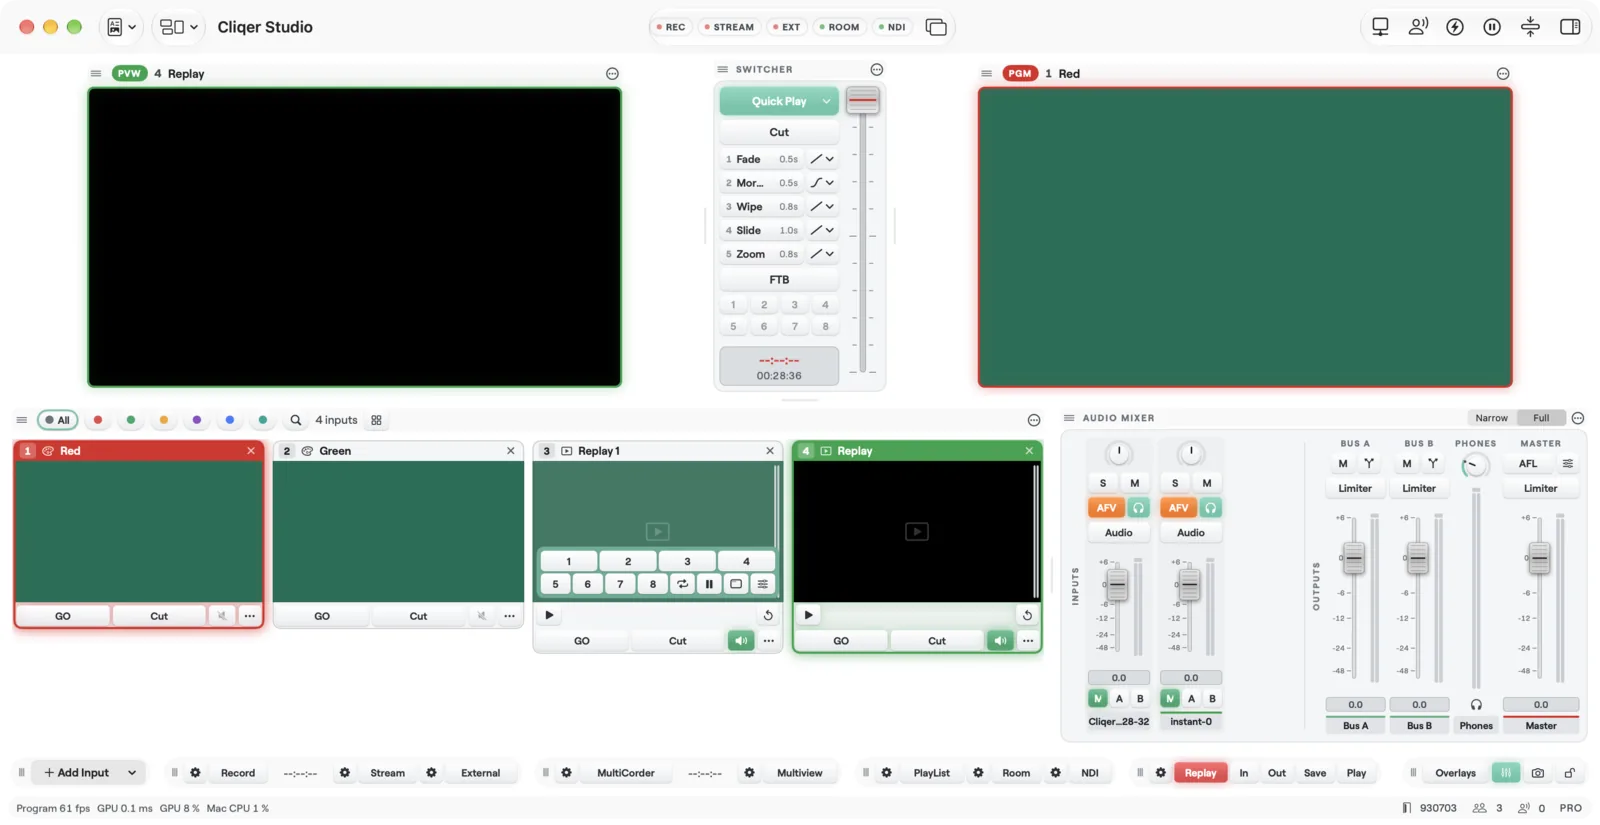Image resolution: width=1600 pixels, height=825 pixels.
Task: Click the unlock icon in bottom bar
Action: click(1570, 773)
